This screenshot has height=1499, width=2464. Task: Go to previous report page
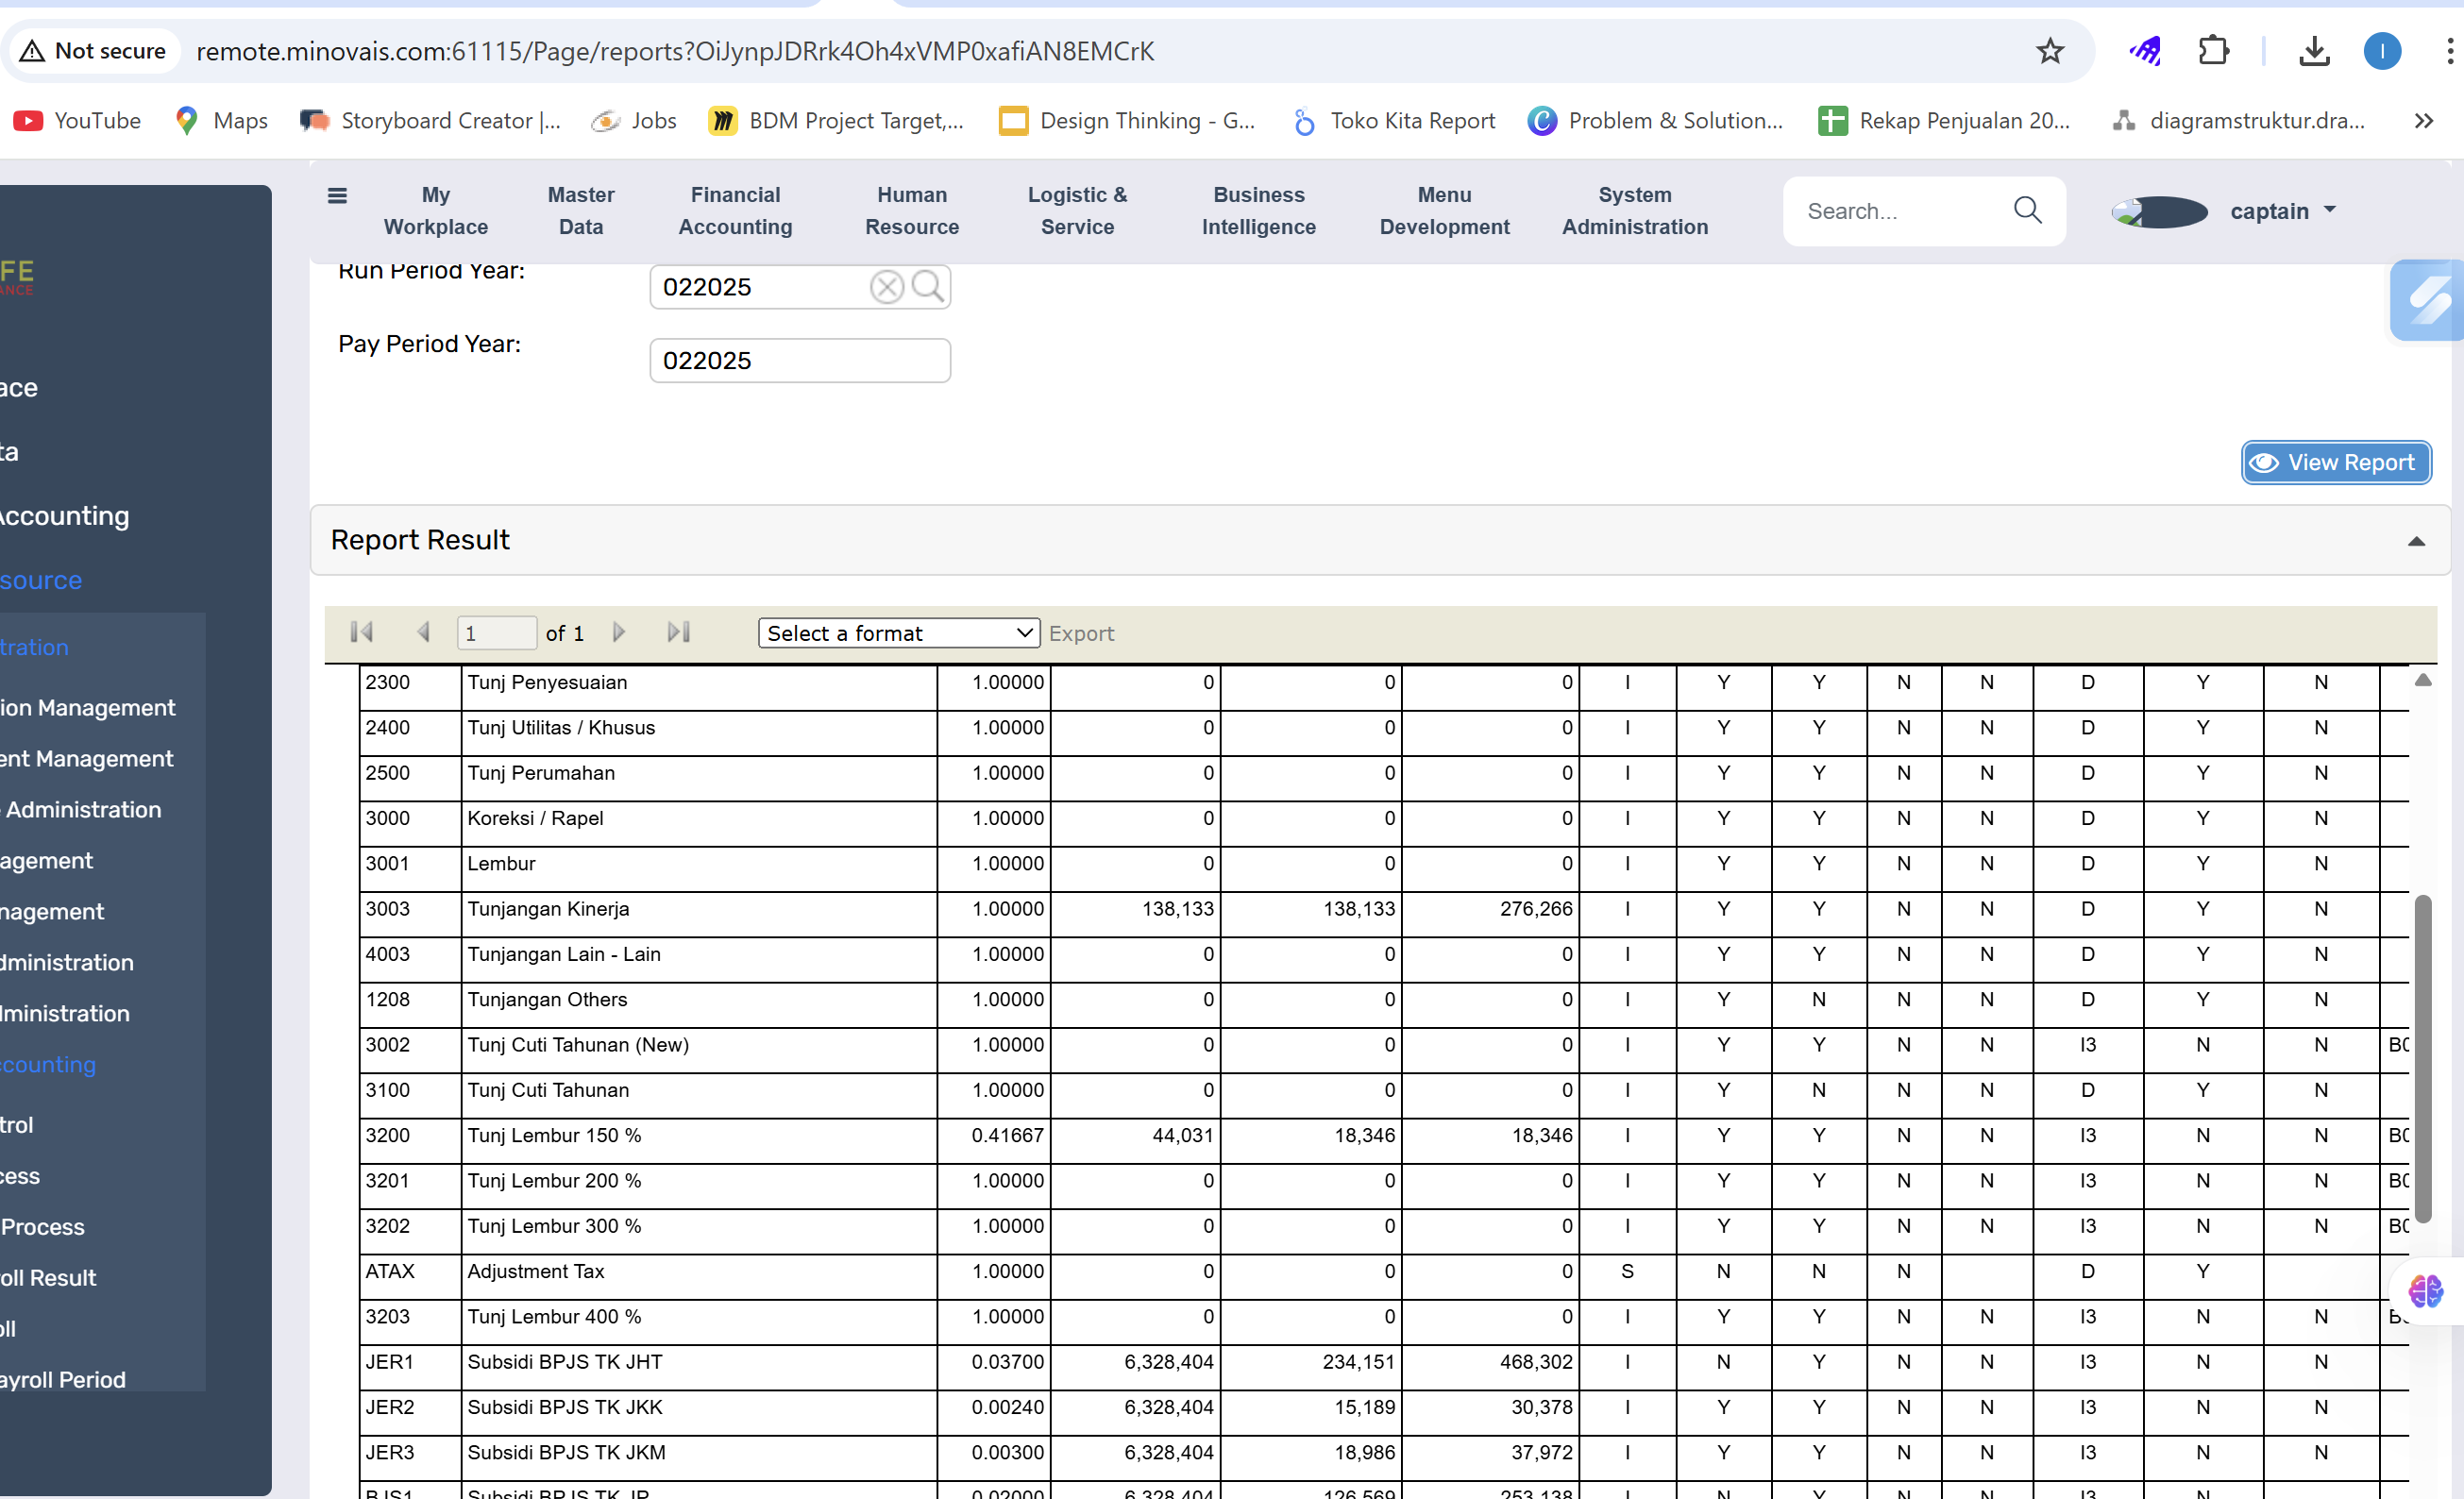pos(423,632)
